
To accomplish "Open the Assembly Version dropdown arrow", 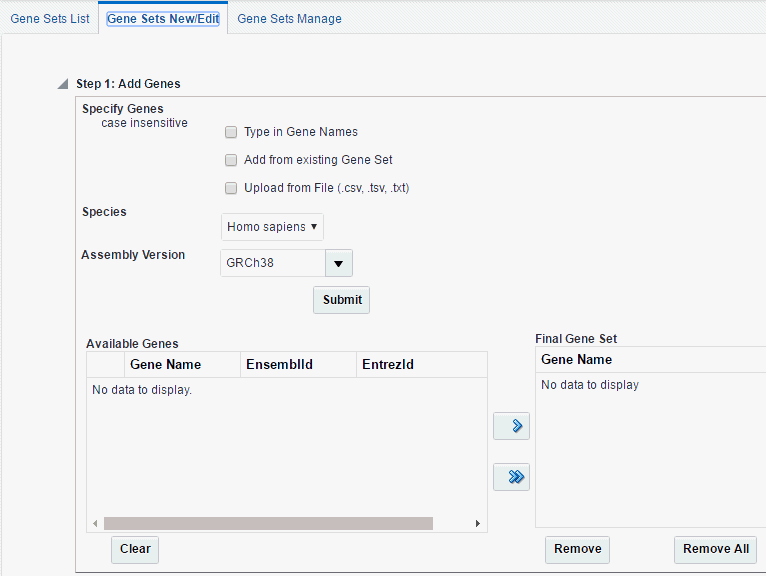I will (x=339, y=263).
